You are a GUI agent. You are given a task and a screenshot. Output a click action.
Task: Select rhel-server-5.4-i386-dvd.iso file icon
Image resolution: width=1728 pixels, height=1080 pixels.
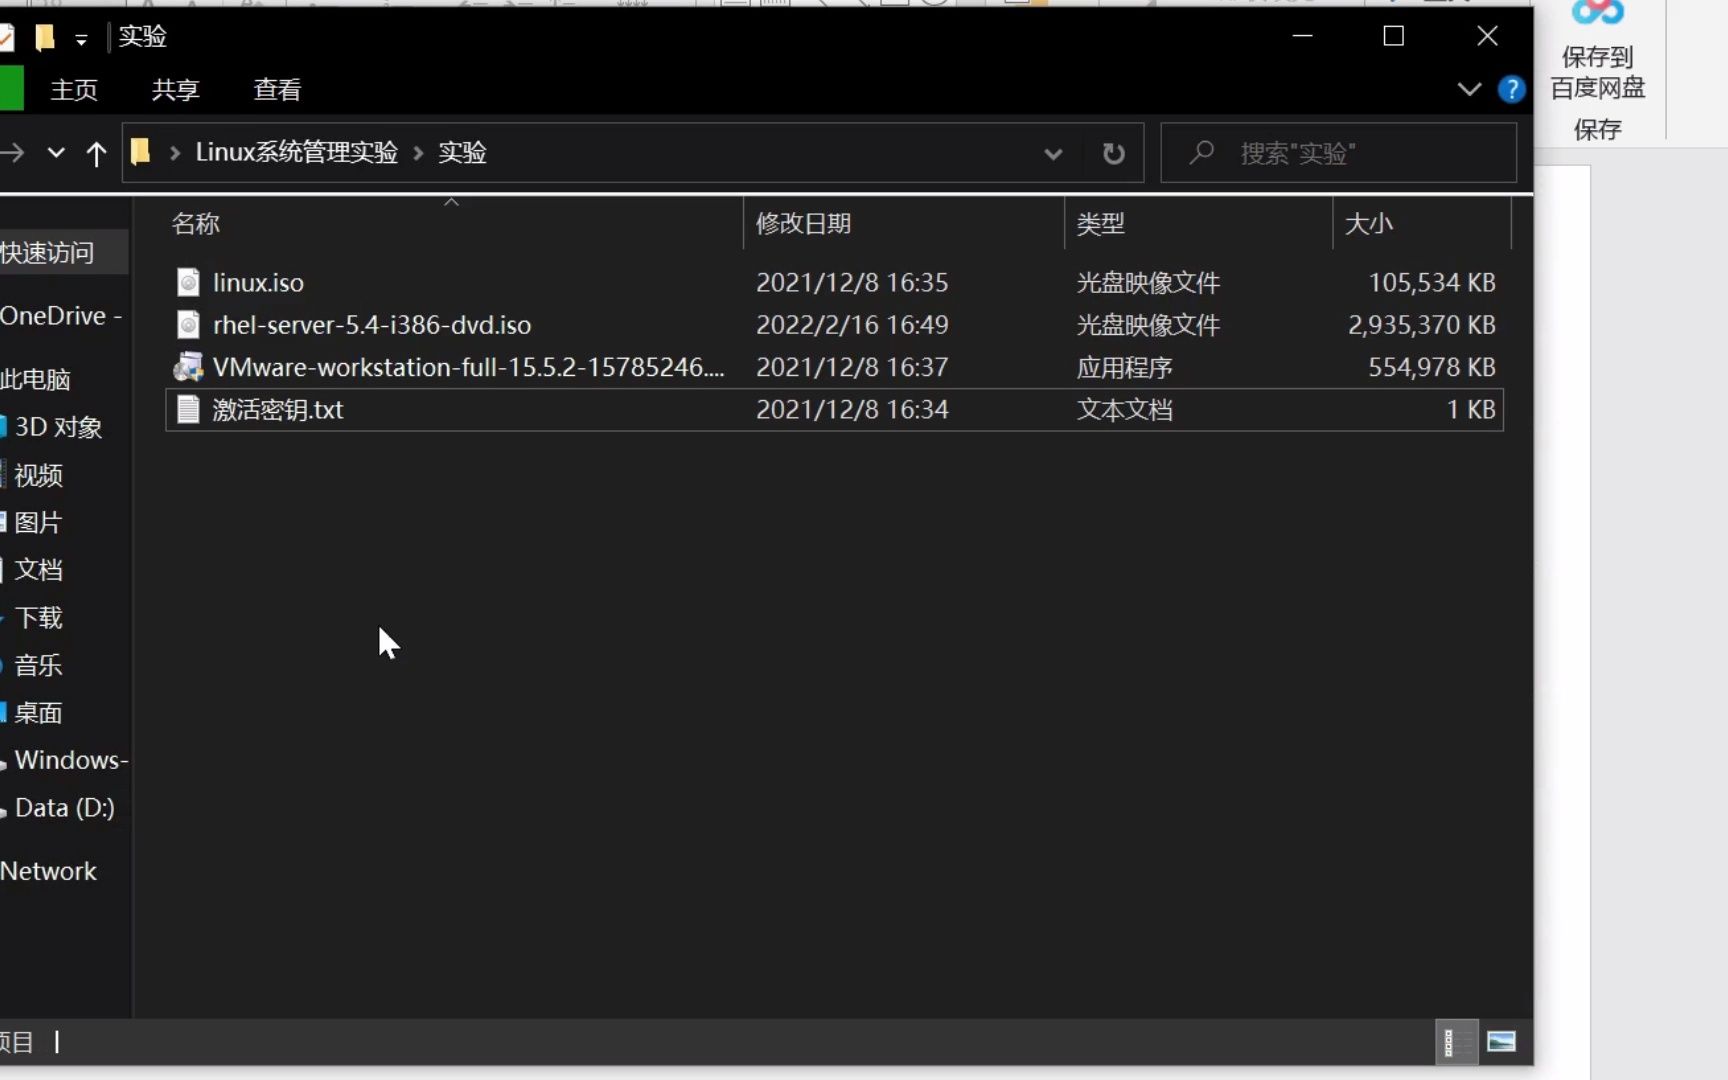pyautogui.click(x=188, y=325)
